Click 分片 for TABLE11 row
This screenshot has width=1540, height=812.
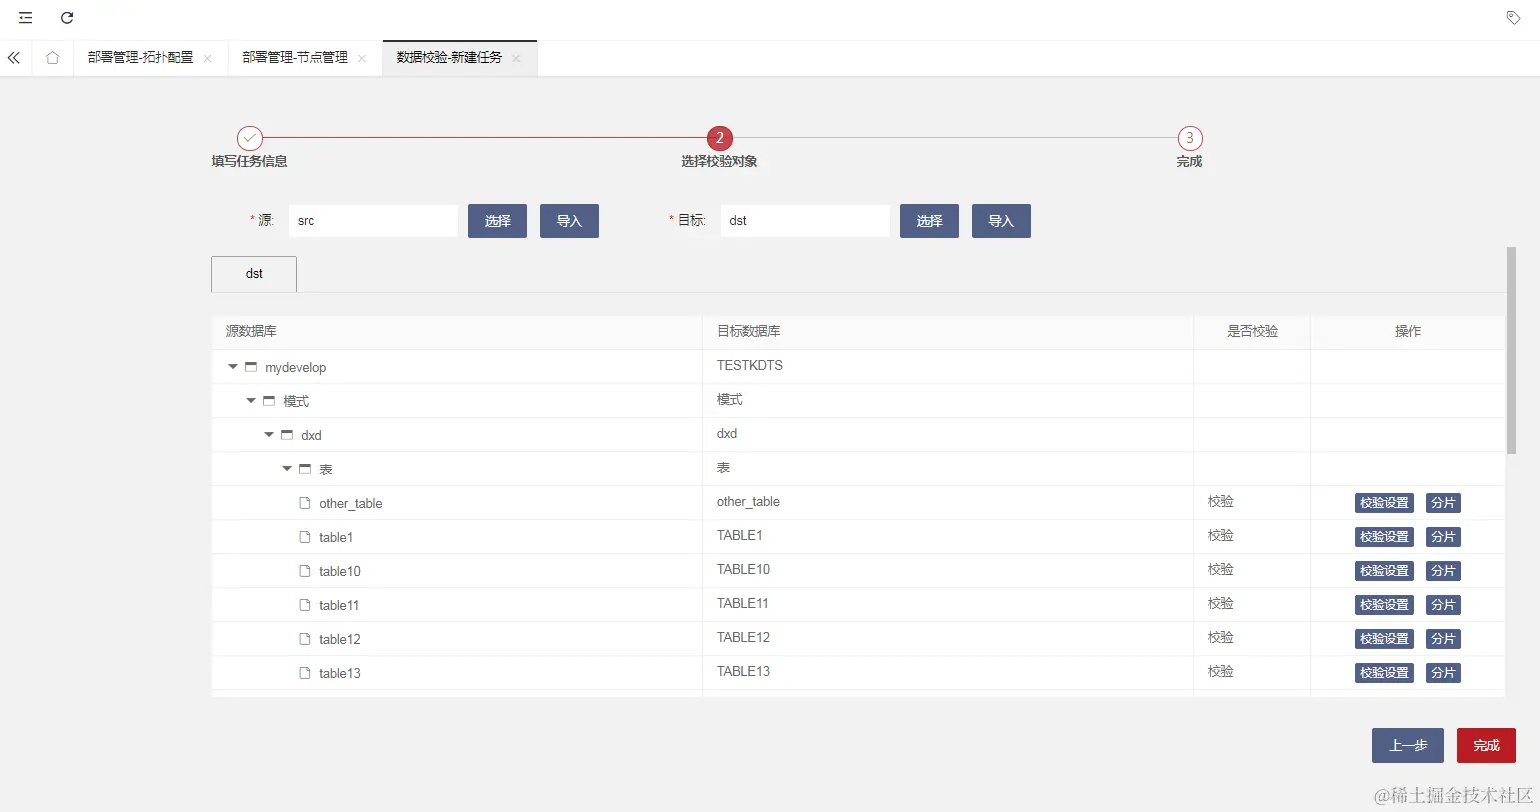point(1443,605)
